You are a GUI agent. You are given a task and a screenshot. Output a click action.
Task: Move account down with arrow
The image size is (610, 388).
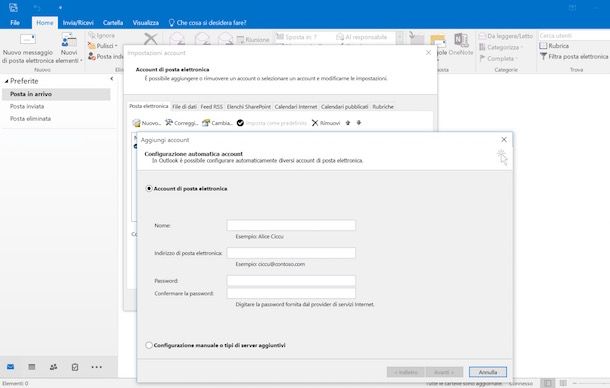tap(359, 123)
